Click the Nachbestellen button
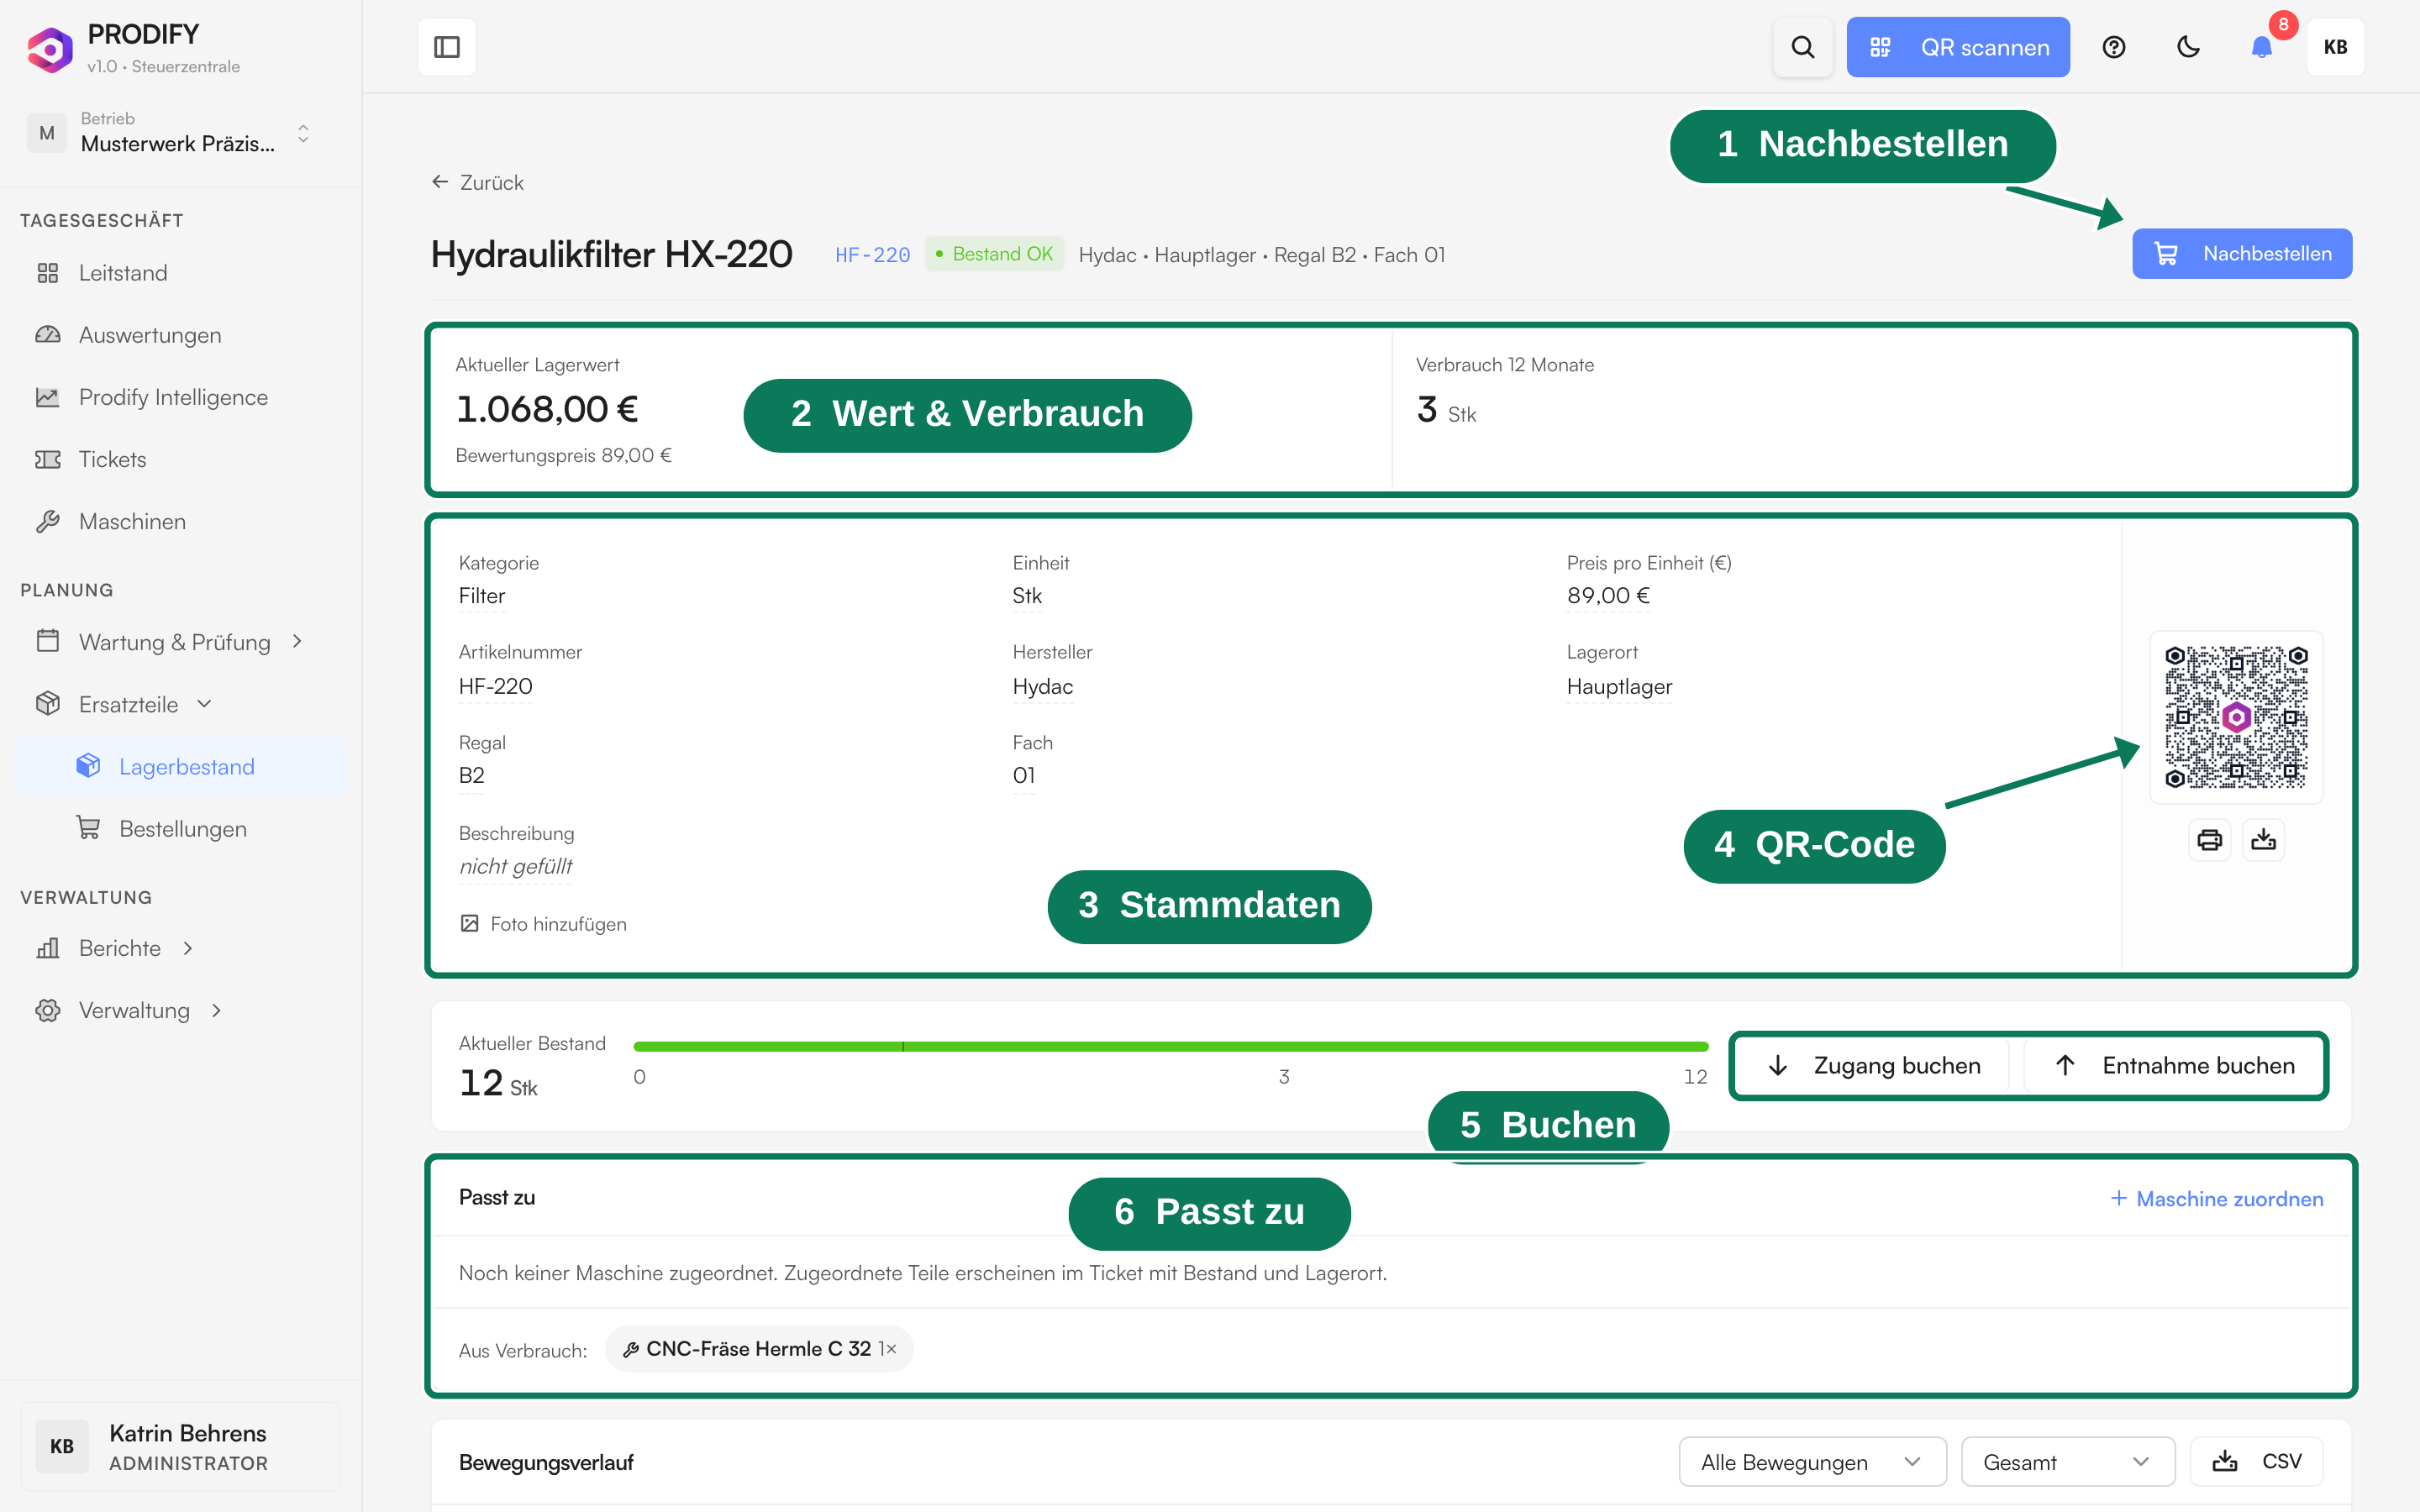This screenshot has width=2420, height=1512. [x=2241, y=254]
